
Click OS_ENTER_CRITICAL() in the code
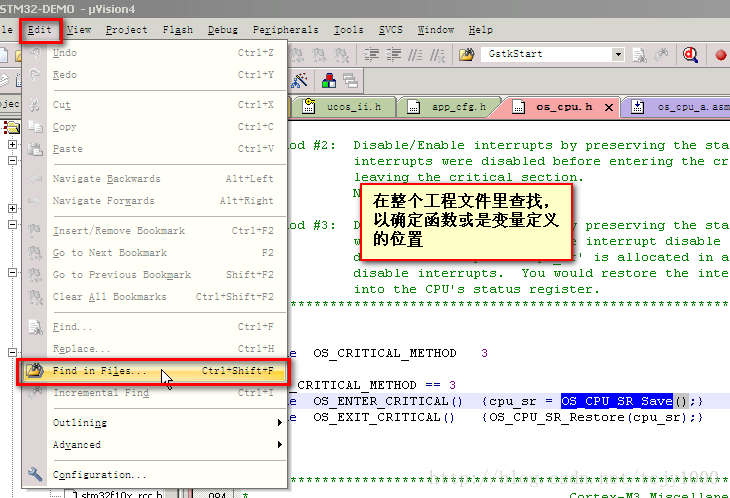point(388,401)
